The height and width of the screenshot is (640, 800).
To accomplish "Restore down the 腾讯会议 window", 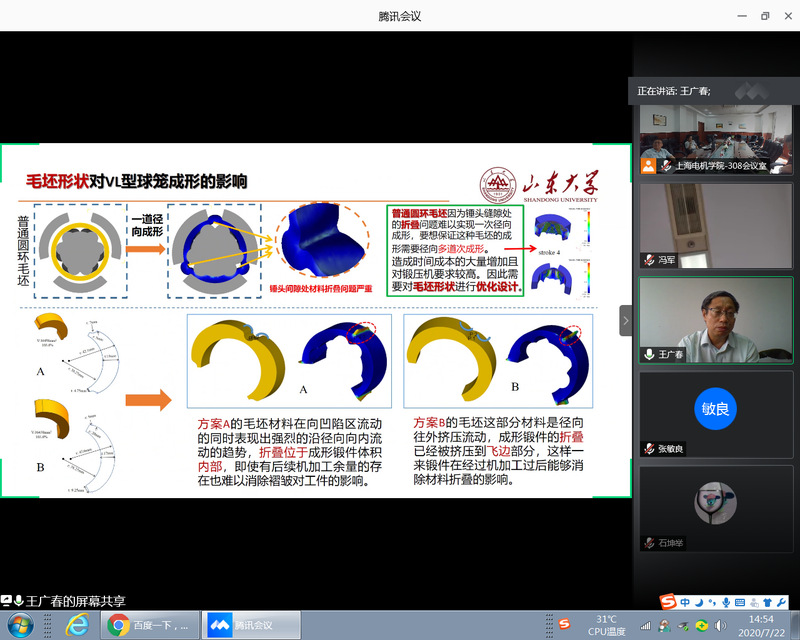I will 765,16.
